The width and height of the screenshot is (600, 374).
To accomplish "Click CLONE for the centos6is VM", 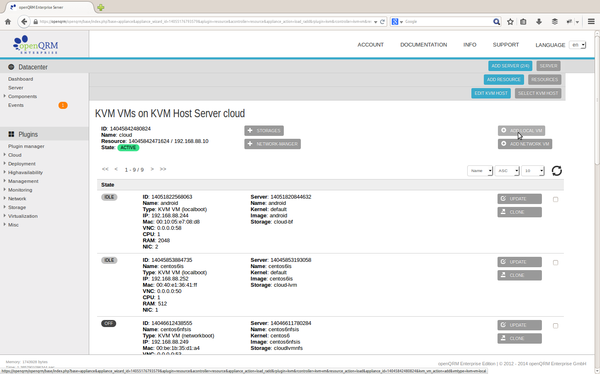I will [x=520, y=275].
